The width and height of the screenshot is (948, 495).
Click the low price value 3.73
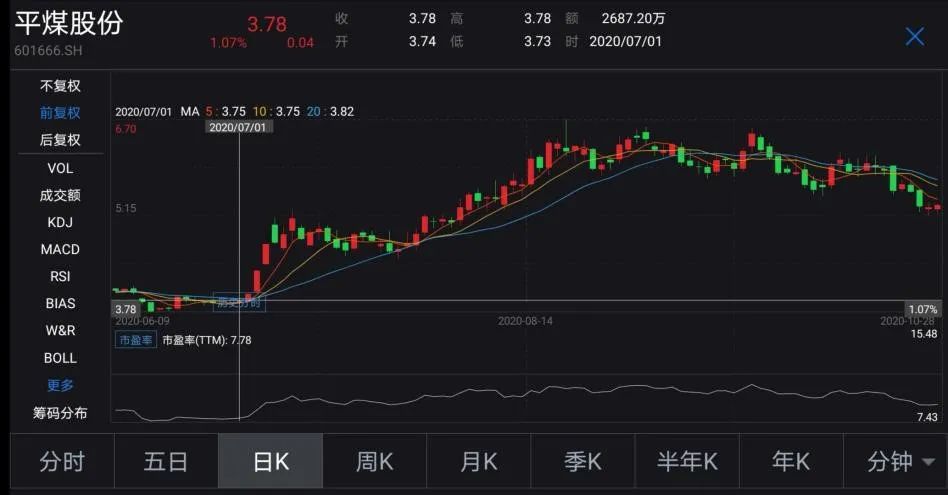pos(537,41)
